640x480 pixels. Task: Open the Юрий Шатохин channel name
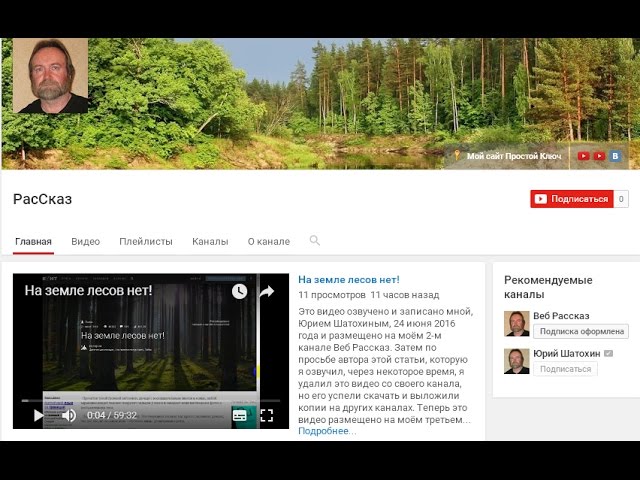click(567, 353)
